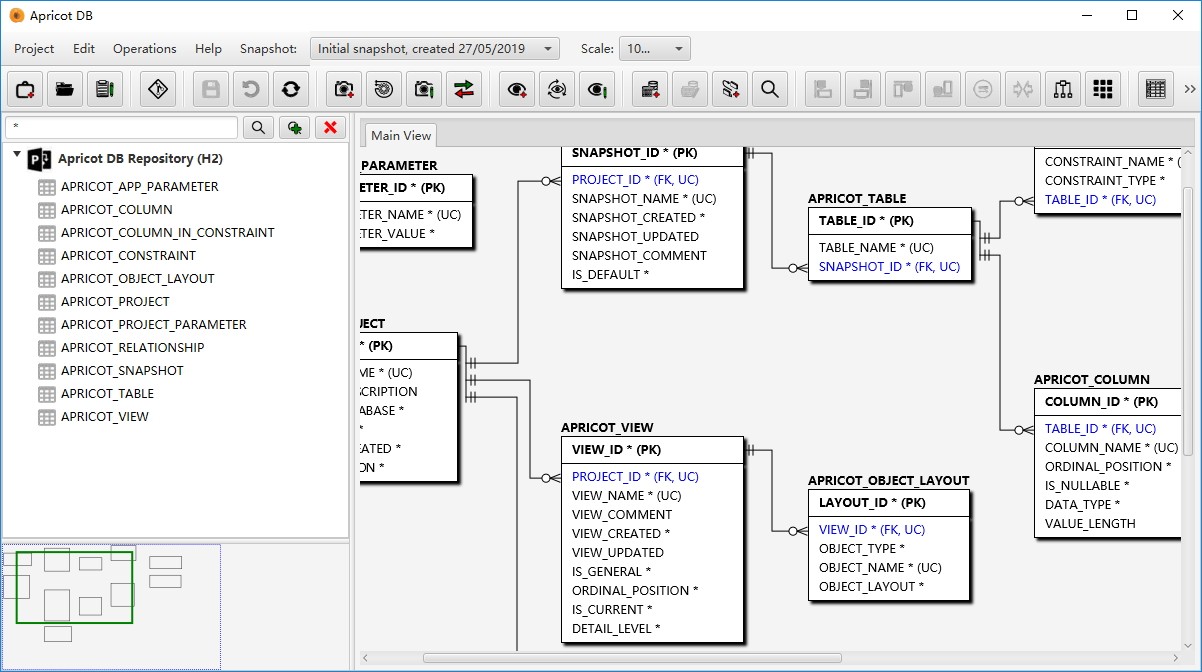Image resolution: width=1202 pixels, height=672 pixels.
Task: Click the magnifier search icon in main toolbar
Action: 770,89
